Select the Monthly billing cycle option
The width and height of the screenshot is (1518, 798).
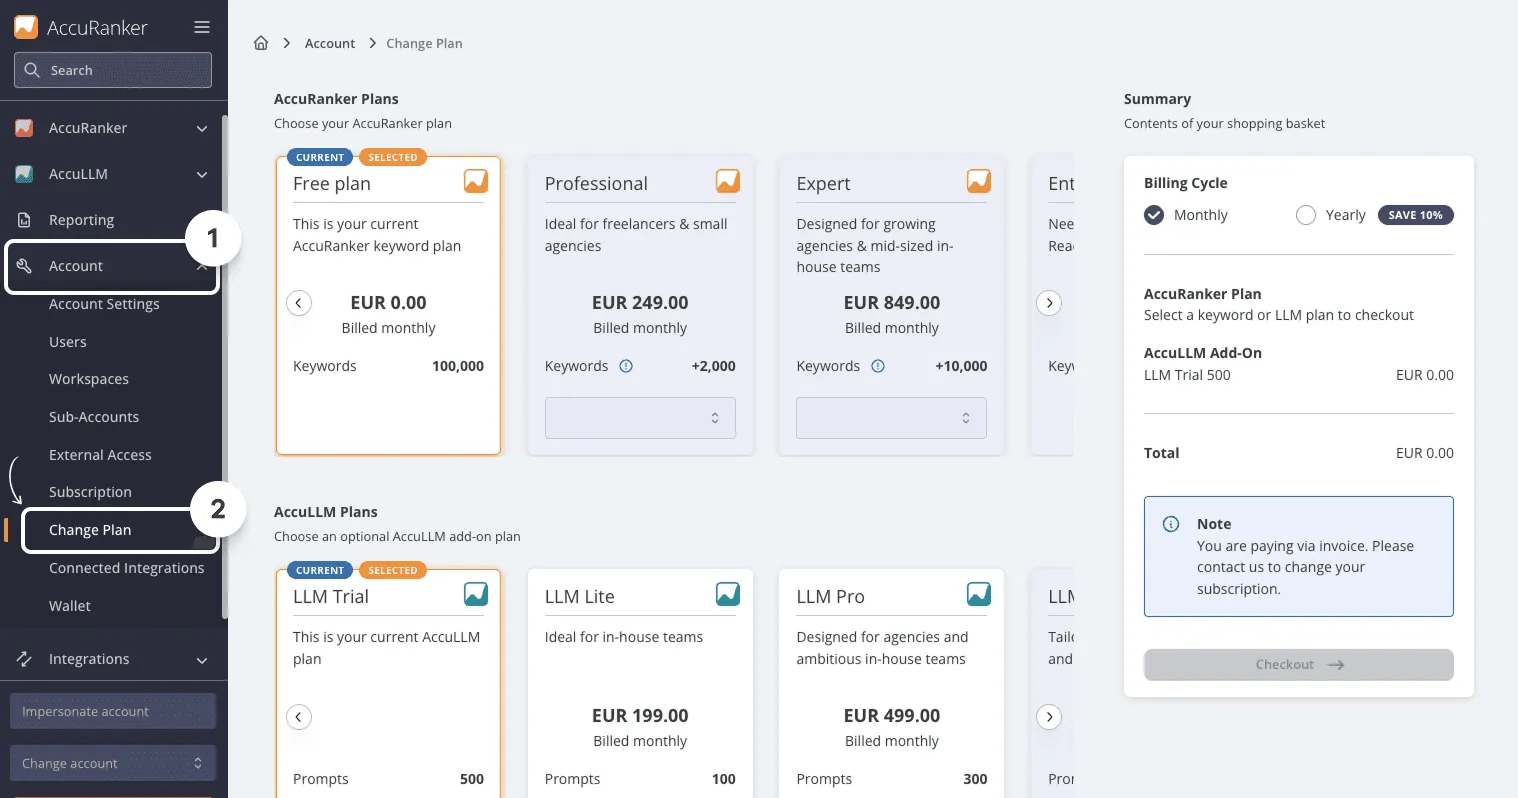pos(1154,215)
